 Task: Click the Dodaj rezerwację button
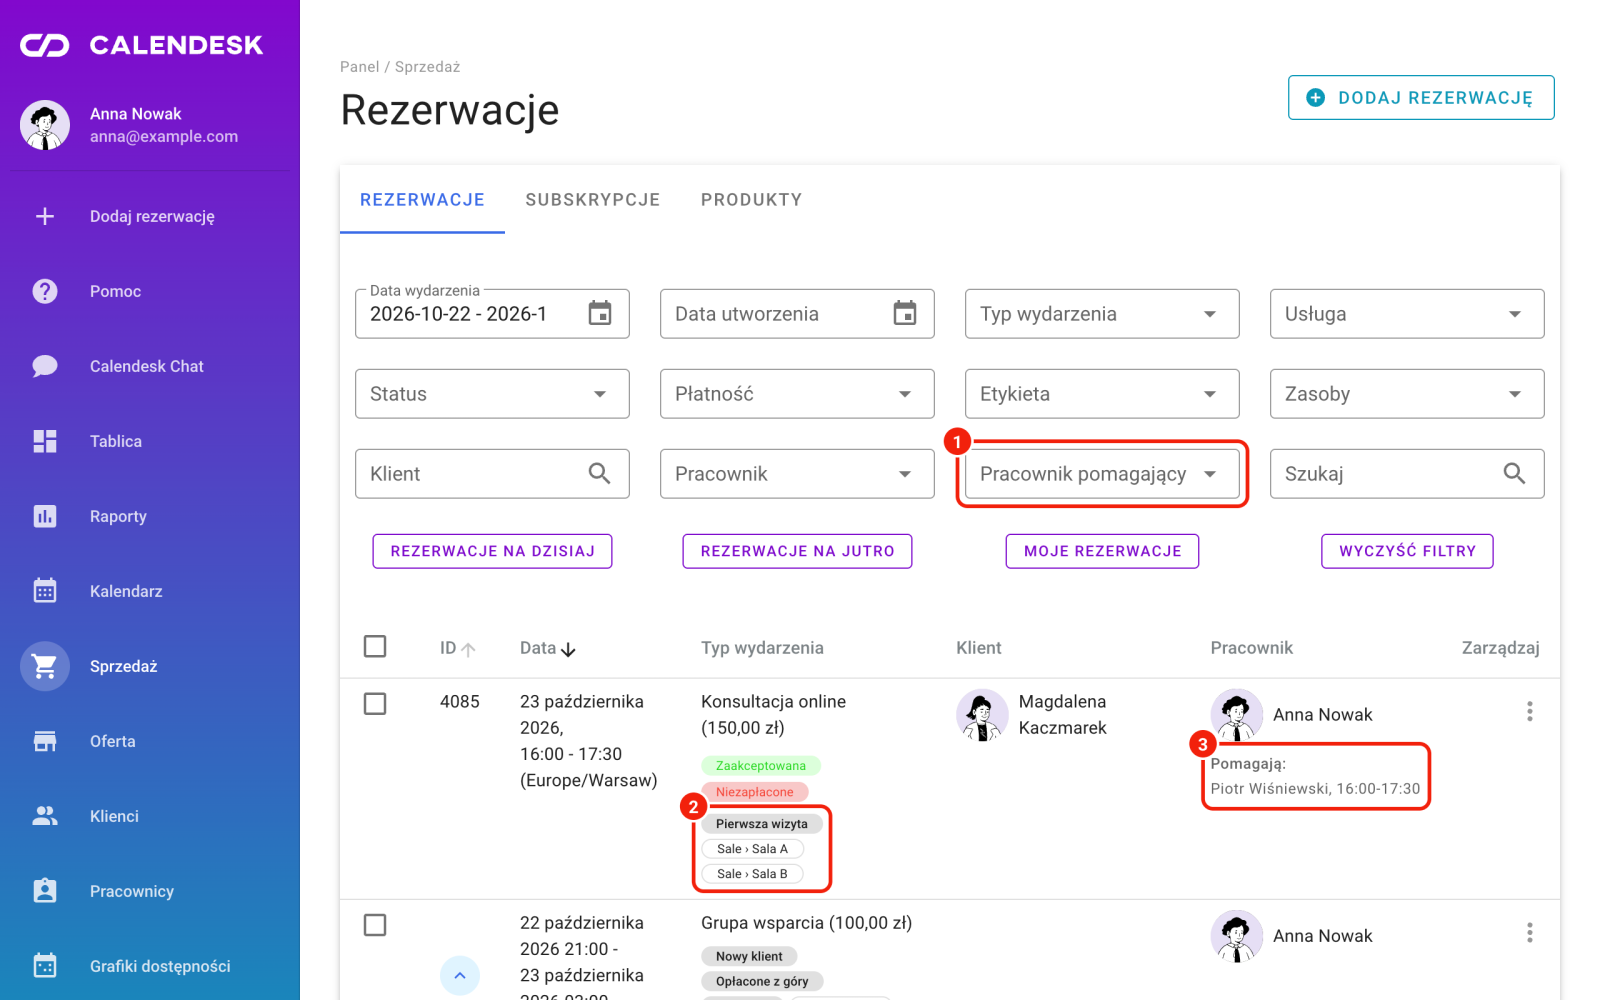1421,98
